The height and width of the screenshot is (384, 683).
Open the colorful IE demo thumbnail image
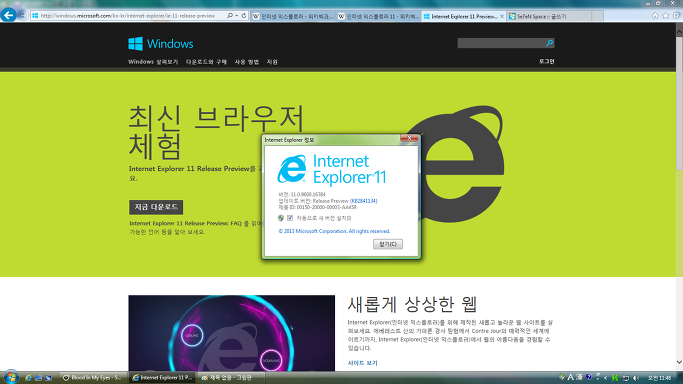coord(232,333)
